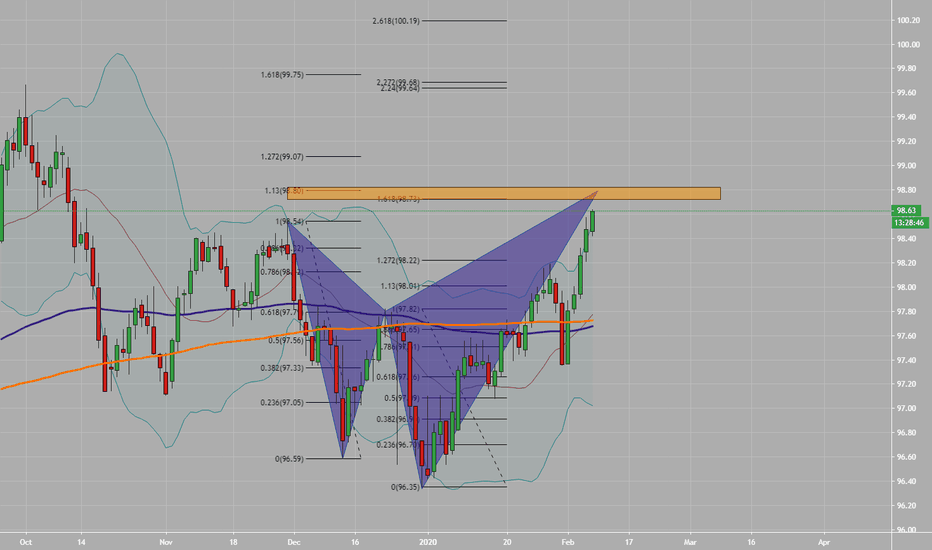Click the 18 date label after Nov
932x550 pixels.
[234, 542]
